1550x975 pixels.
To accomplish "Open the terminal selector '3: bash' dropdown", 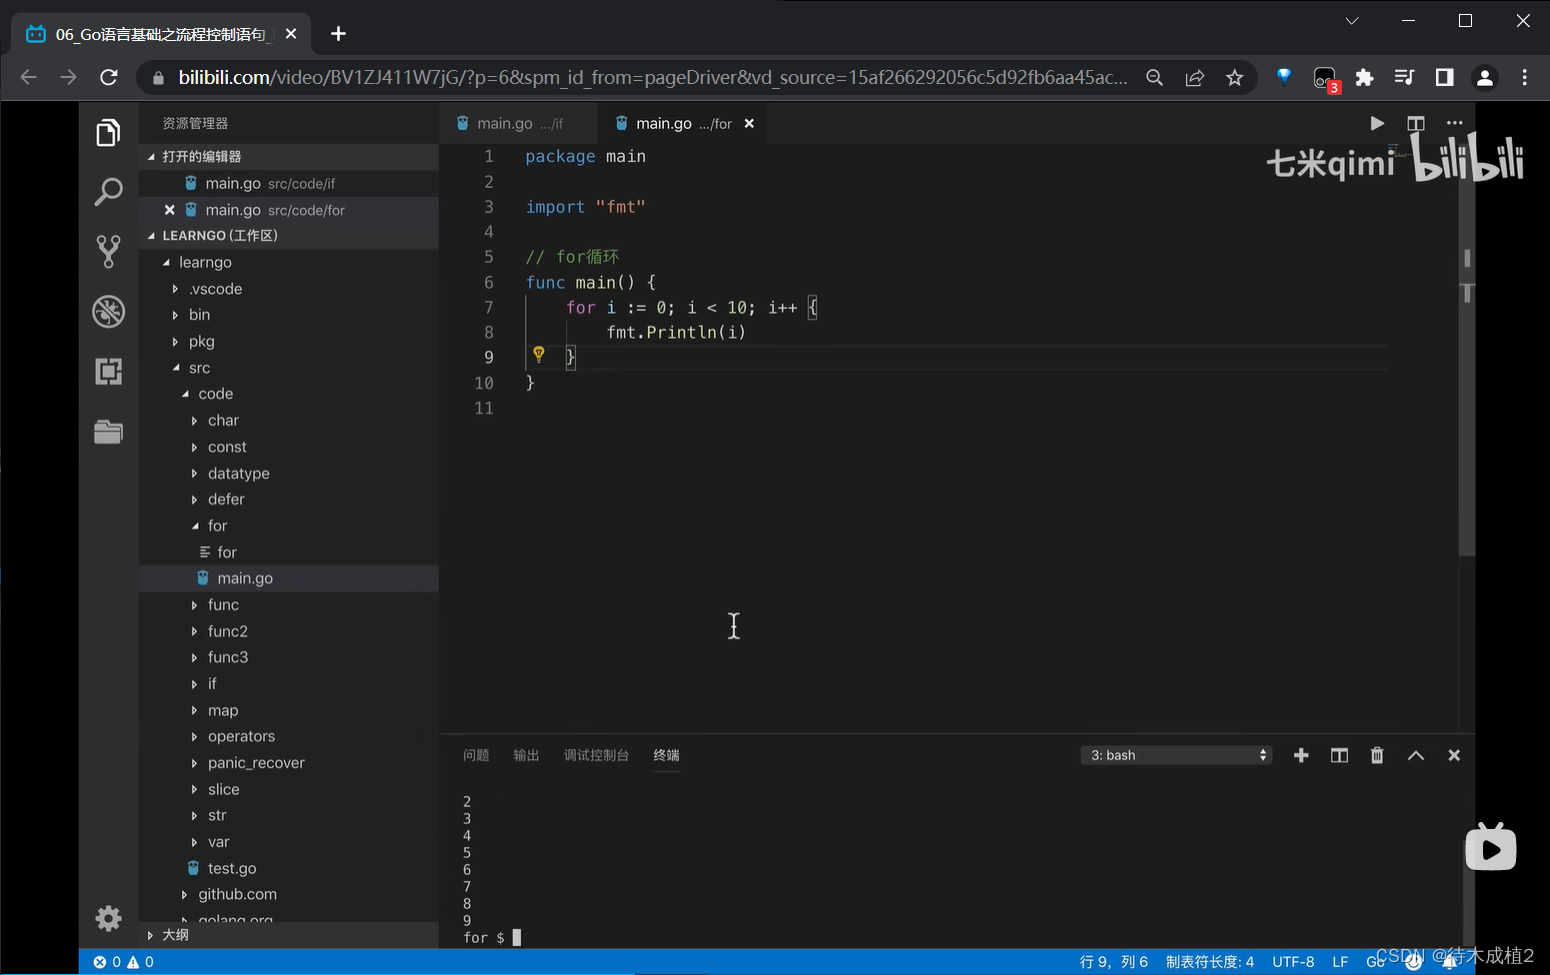I will (1177, 755).
